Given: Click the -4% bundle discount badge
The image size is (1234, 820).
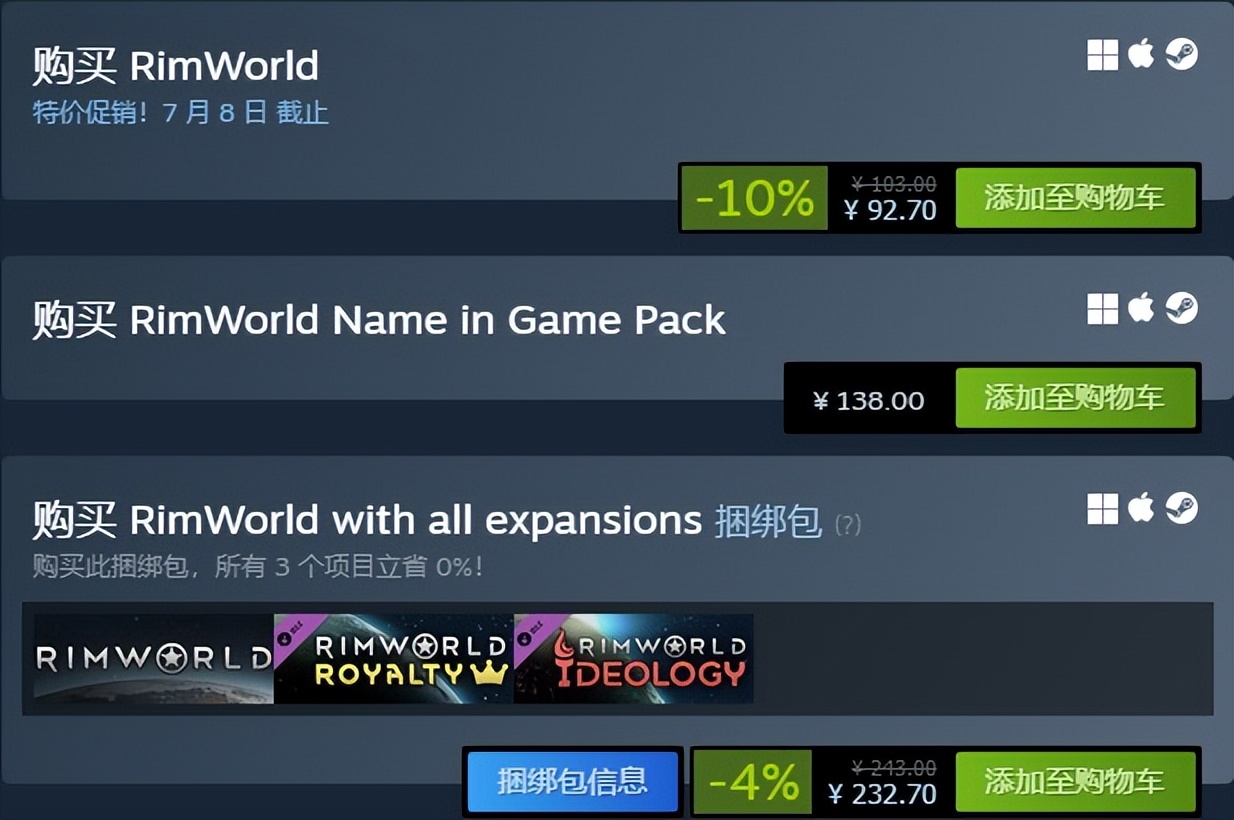Looking at the screenshot, I should coord(754,781).
